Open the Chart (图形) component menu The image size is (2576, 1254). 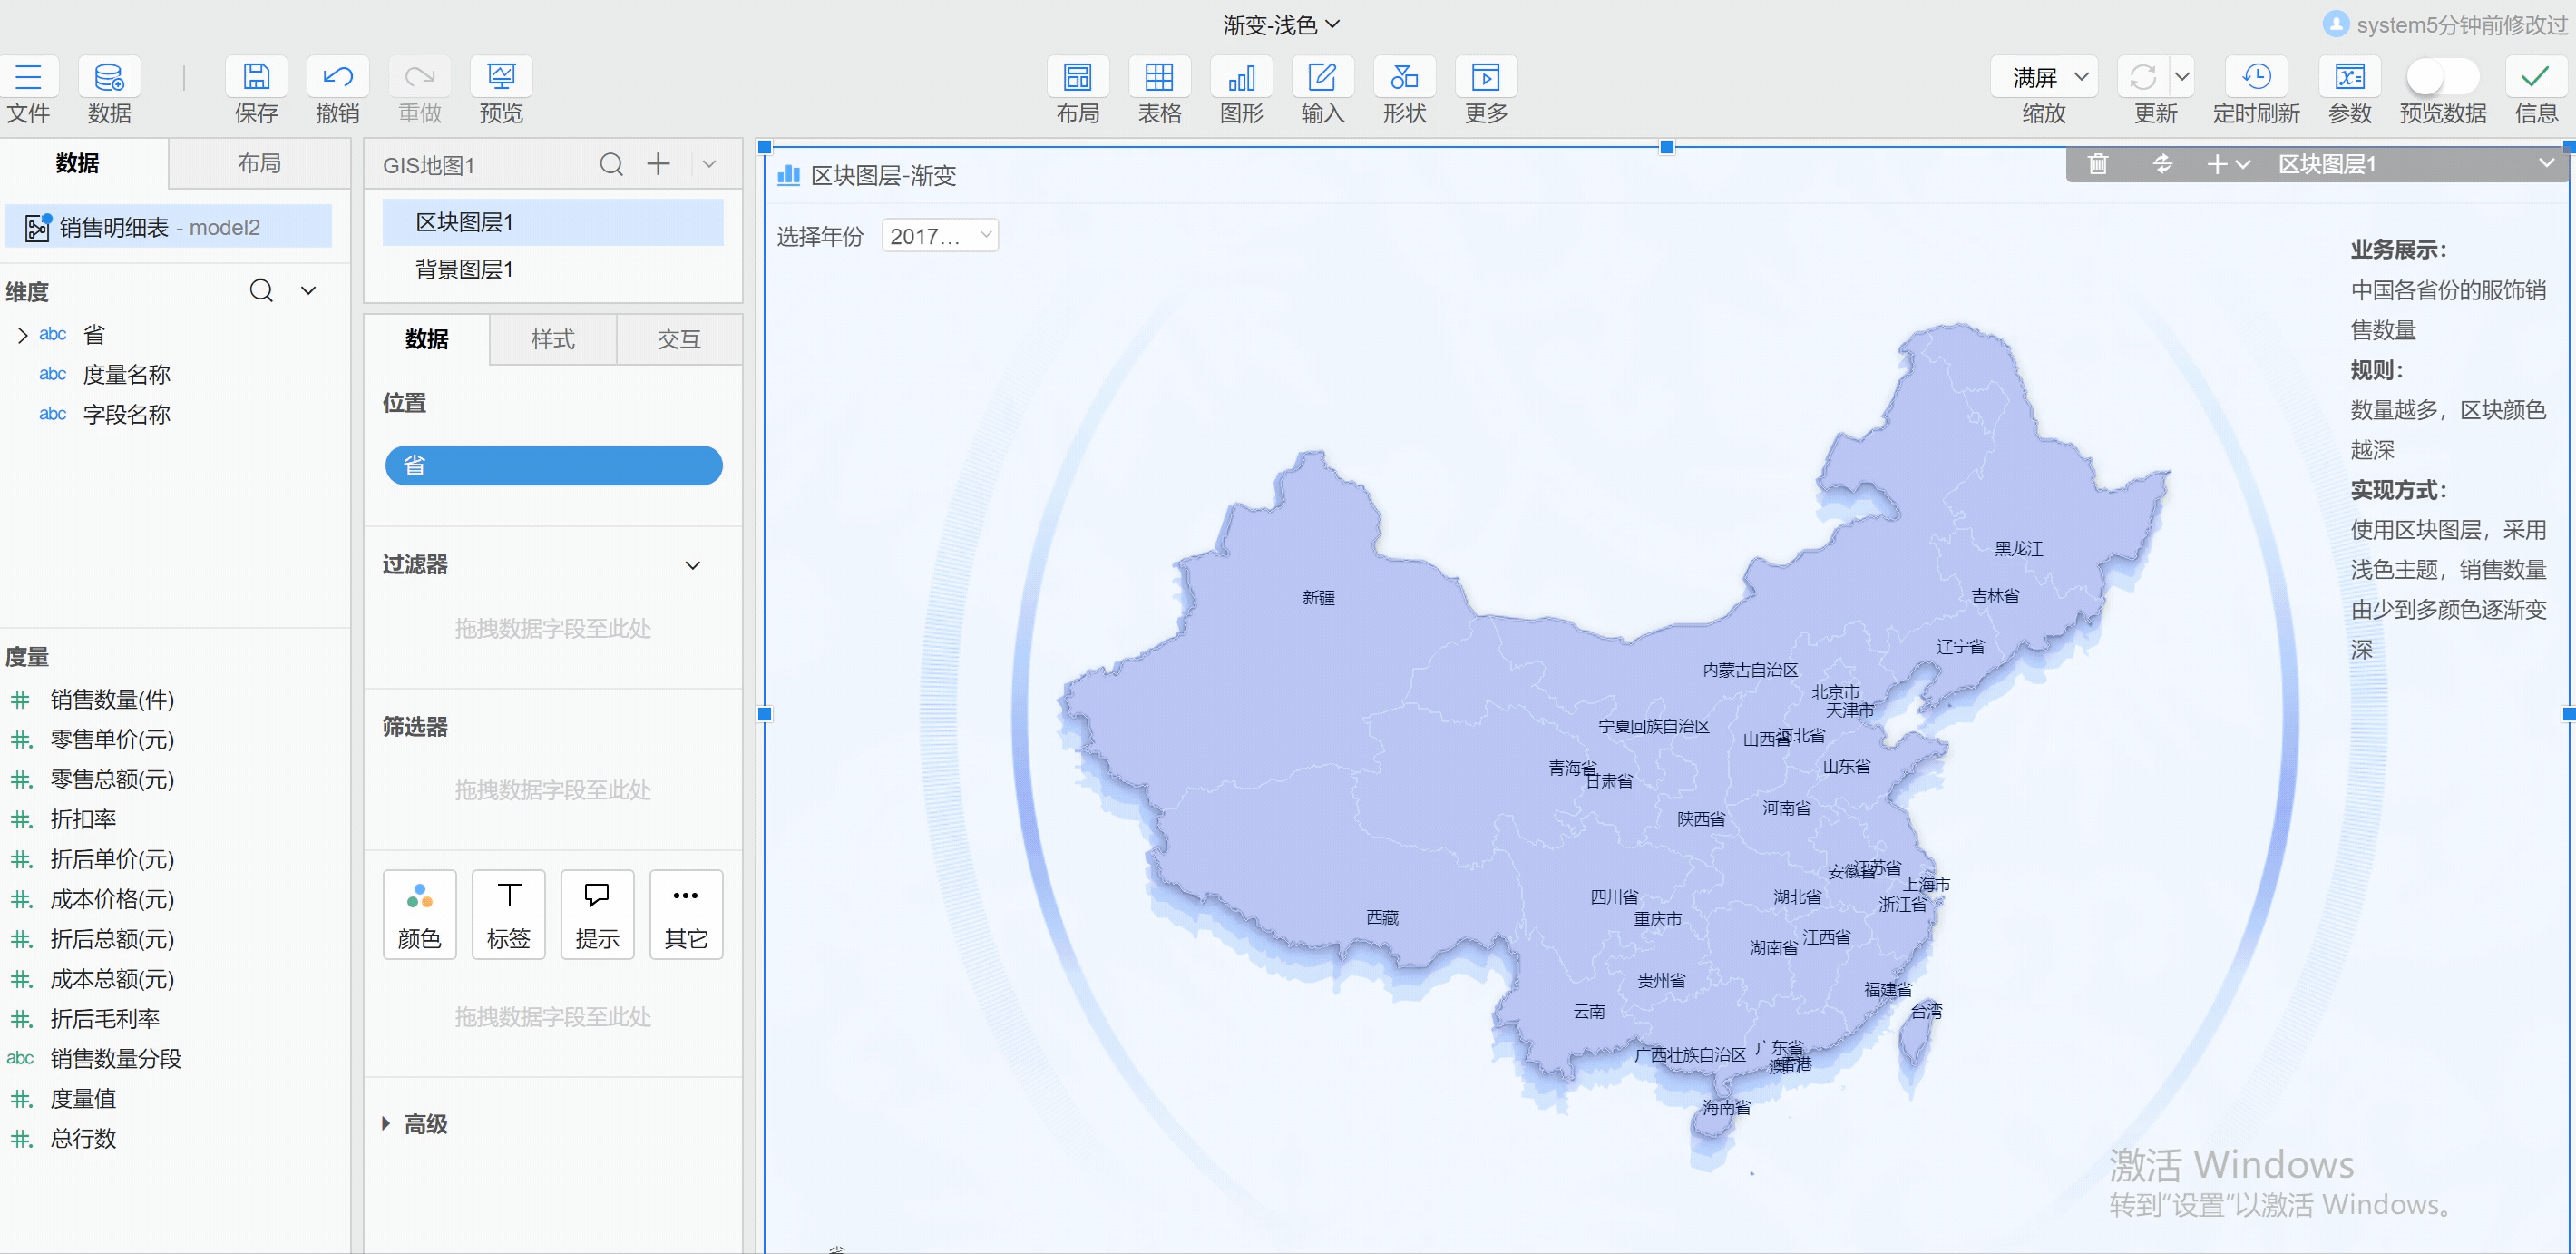point(1240,78)
